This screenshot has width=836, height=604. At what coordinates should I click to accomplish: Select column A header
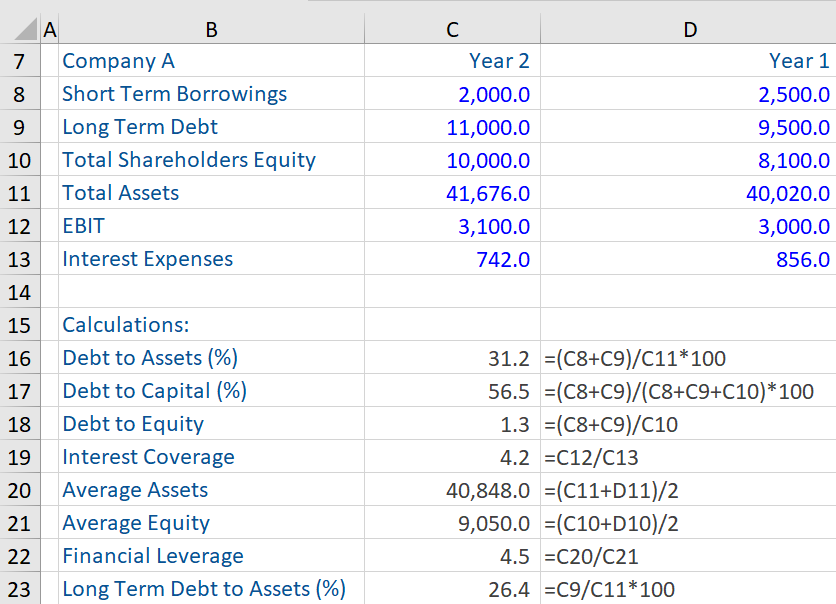51,29
